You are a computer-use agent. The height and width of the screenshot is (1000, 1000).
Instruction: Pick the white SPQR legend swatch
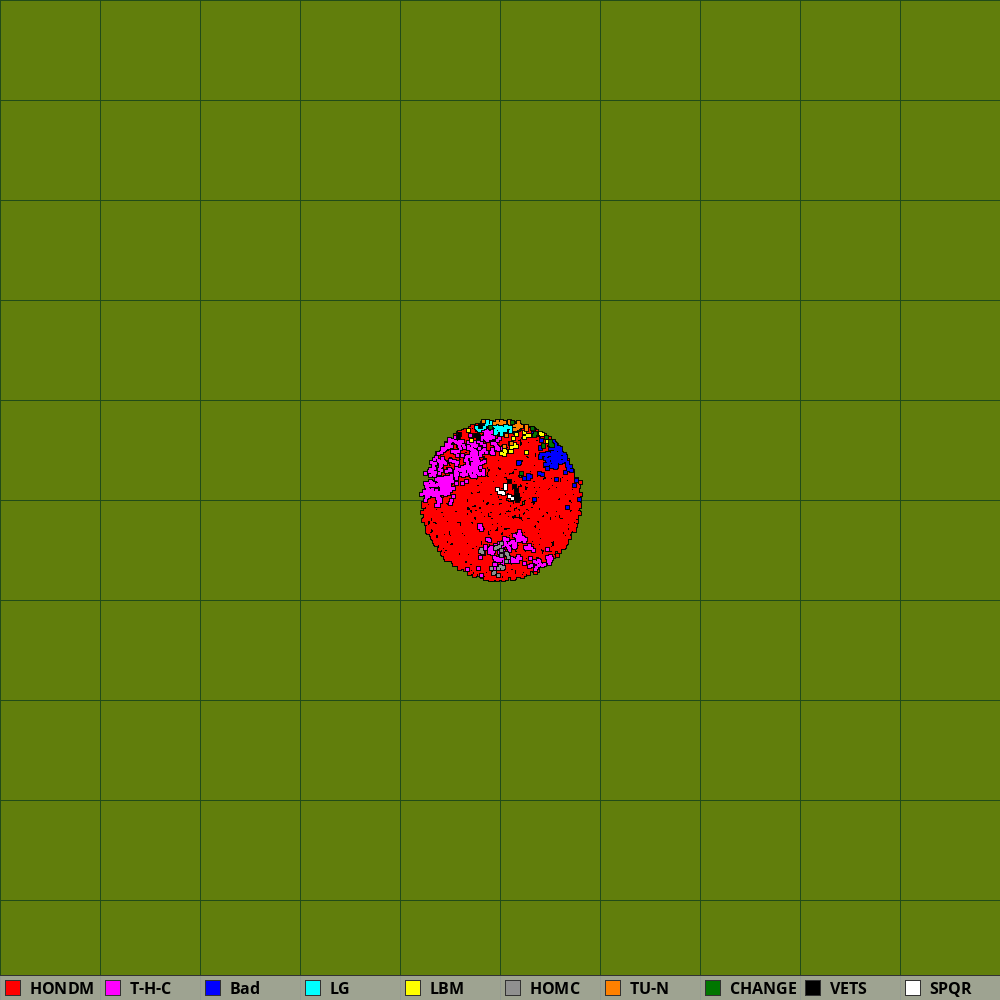pos(913,988)
